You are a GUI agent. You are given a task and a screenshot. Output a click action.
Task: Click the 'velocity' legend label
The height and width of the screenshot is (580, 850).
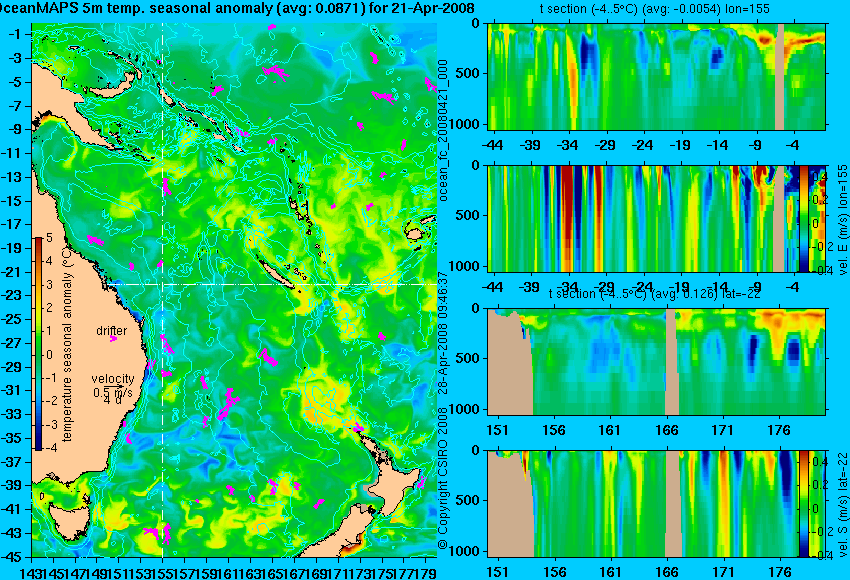click(113, 379)
